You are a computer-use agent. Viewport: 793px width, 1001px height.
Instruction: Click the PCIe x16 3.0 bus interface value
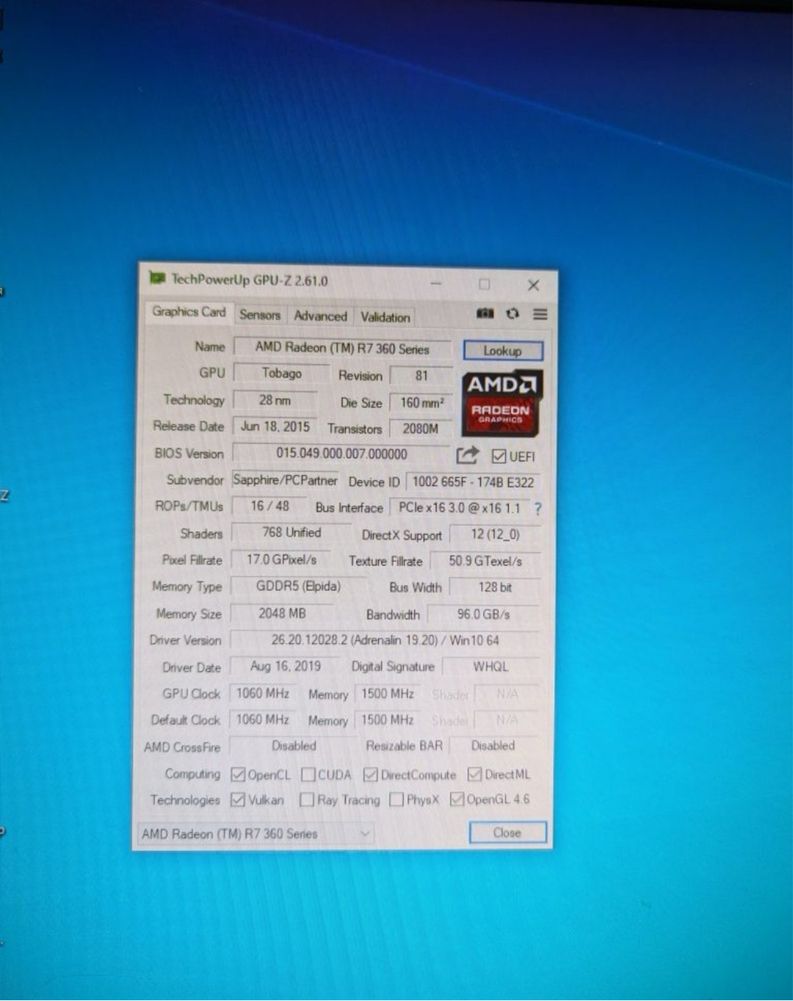pyautogui.click(x=460, y=508)
